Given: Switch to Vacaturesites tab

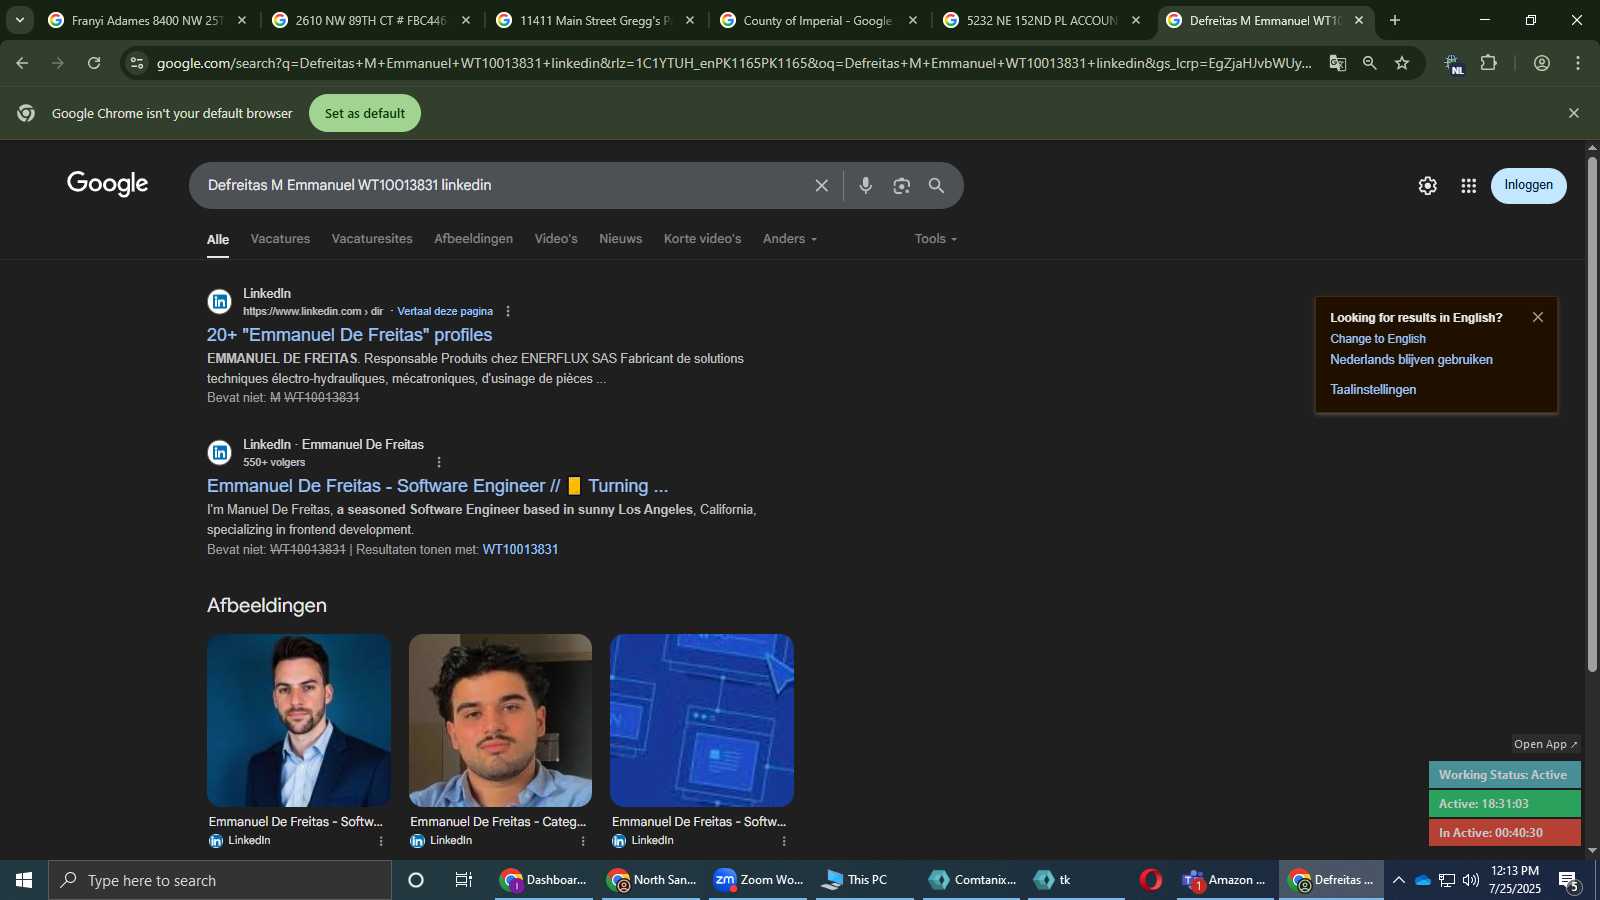Looking at the screenshot, I should [x=372, y=239].
